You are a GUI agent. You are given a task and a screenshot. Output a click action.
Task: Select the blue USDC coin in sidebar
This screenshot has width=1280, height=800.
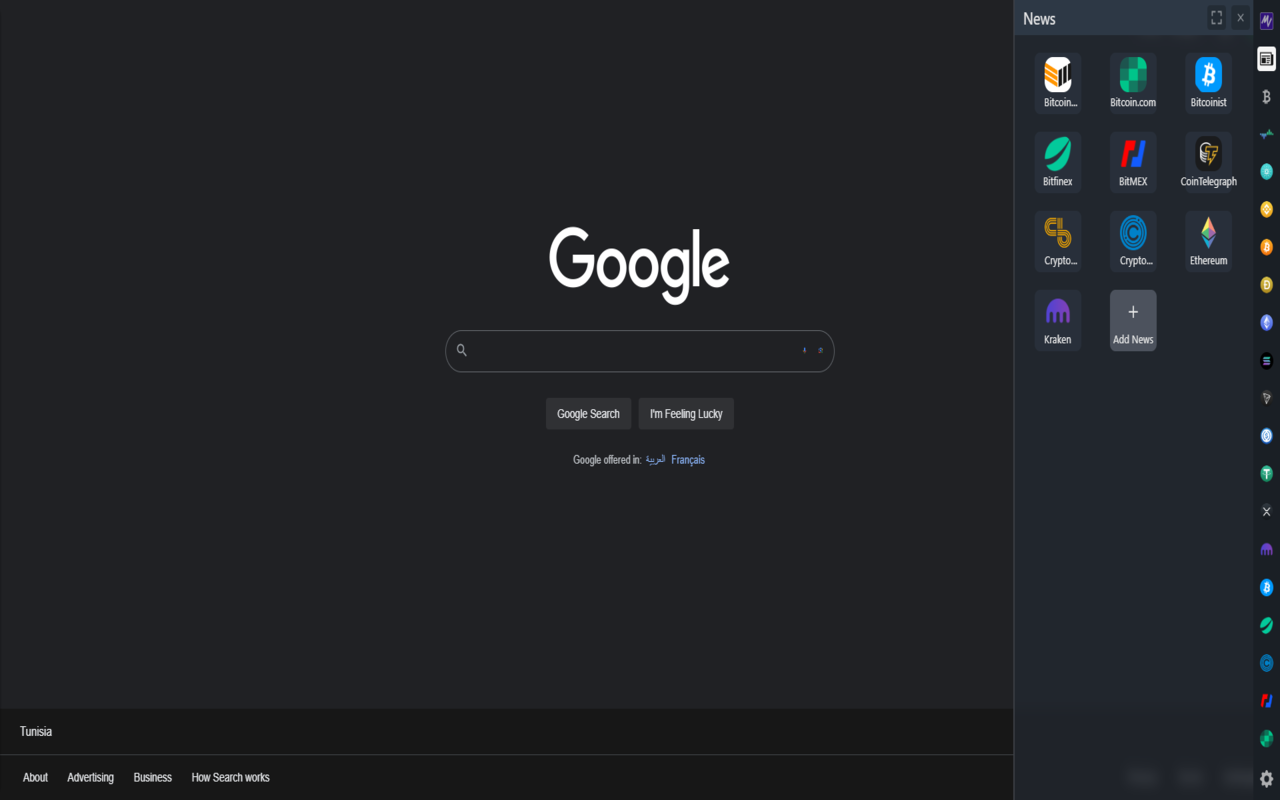(1266, 436)
